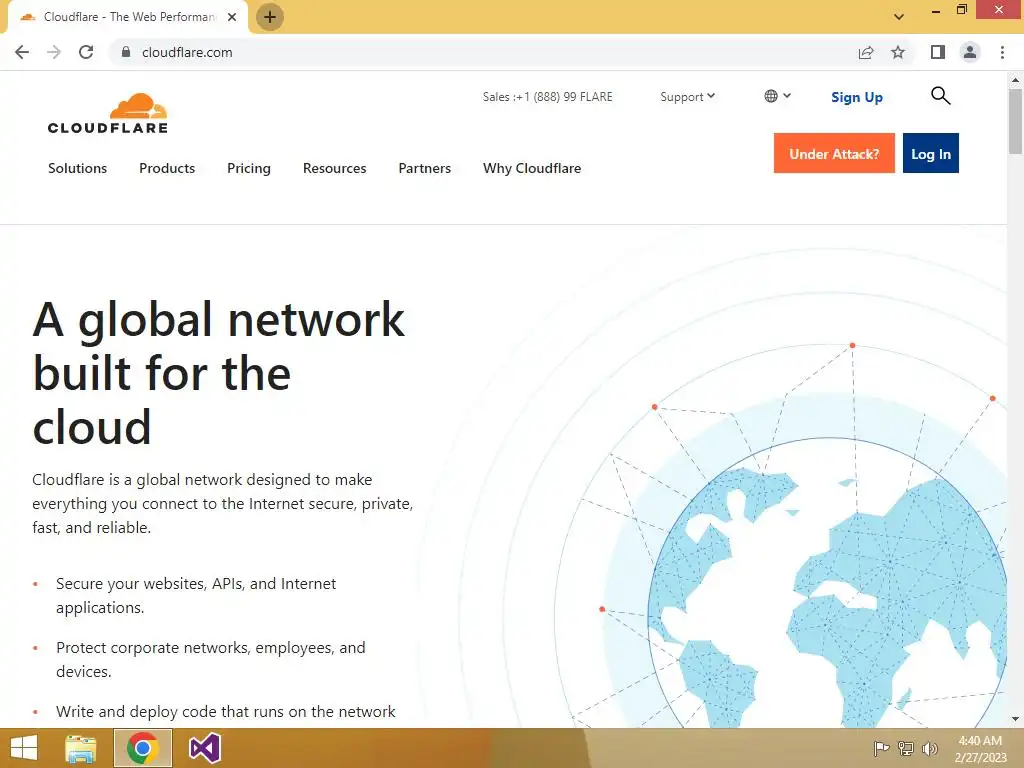Click the Chrome taskbar icon
This screenshot has width=1024, height=768.
point(142,748)
